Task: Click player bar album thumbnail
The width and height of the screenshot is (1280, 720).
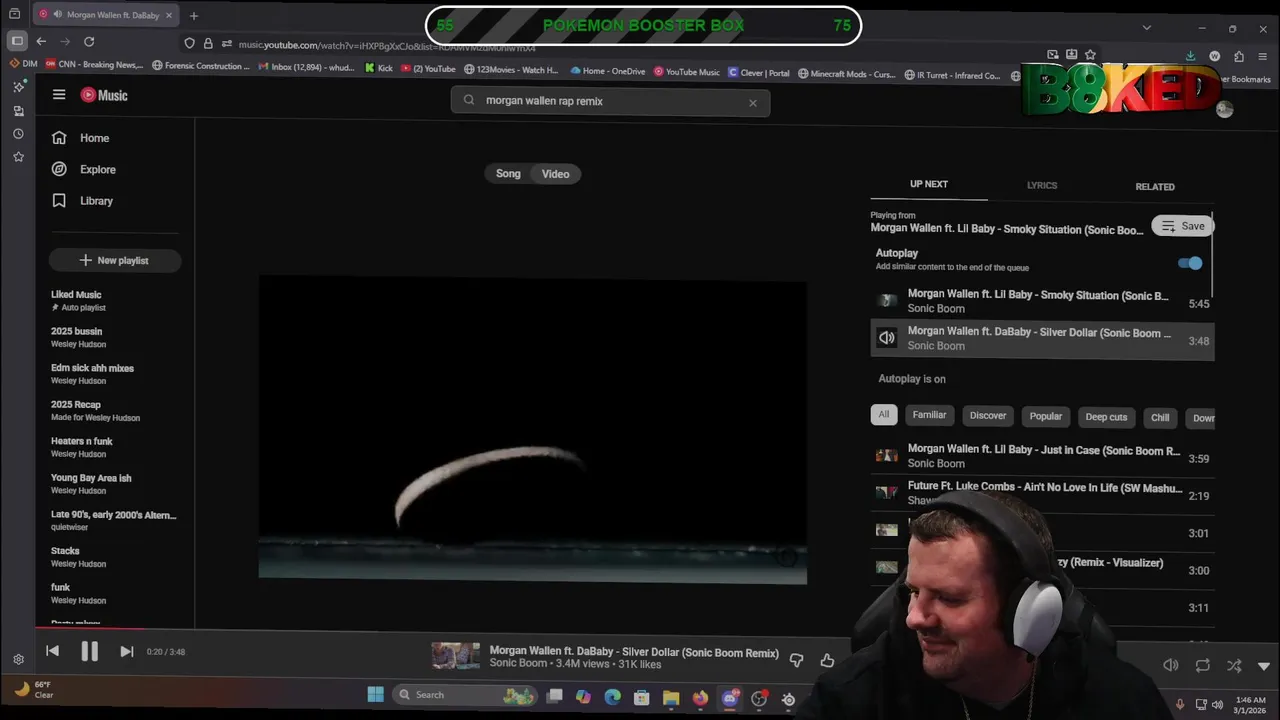Action: (x=456, y=656)
